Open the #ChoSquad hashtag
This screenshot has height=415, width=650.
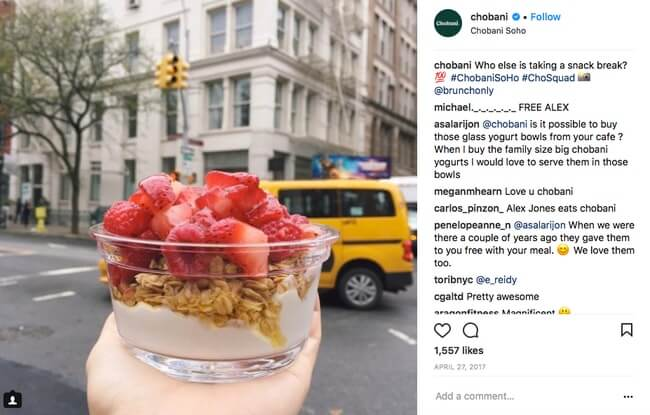tap(548, 78)
